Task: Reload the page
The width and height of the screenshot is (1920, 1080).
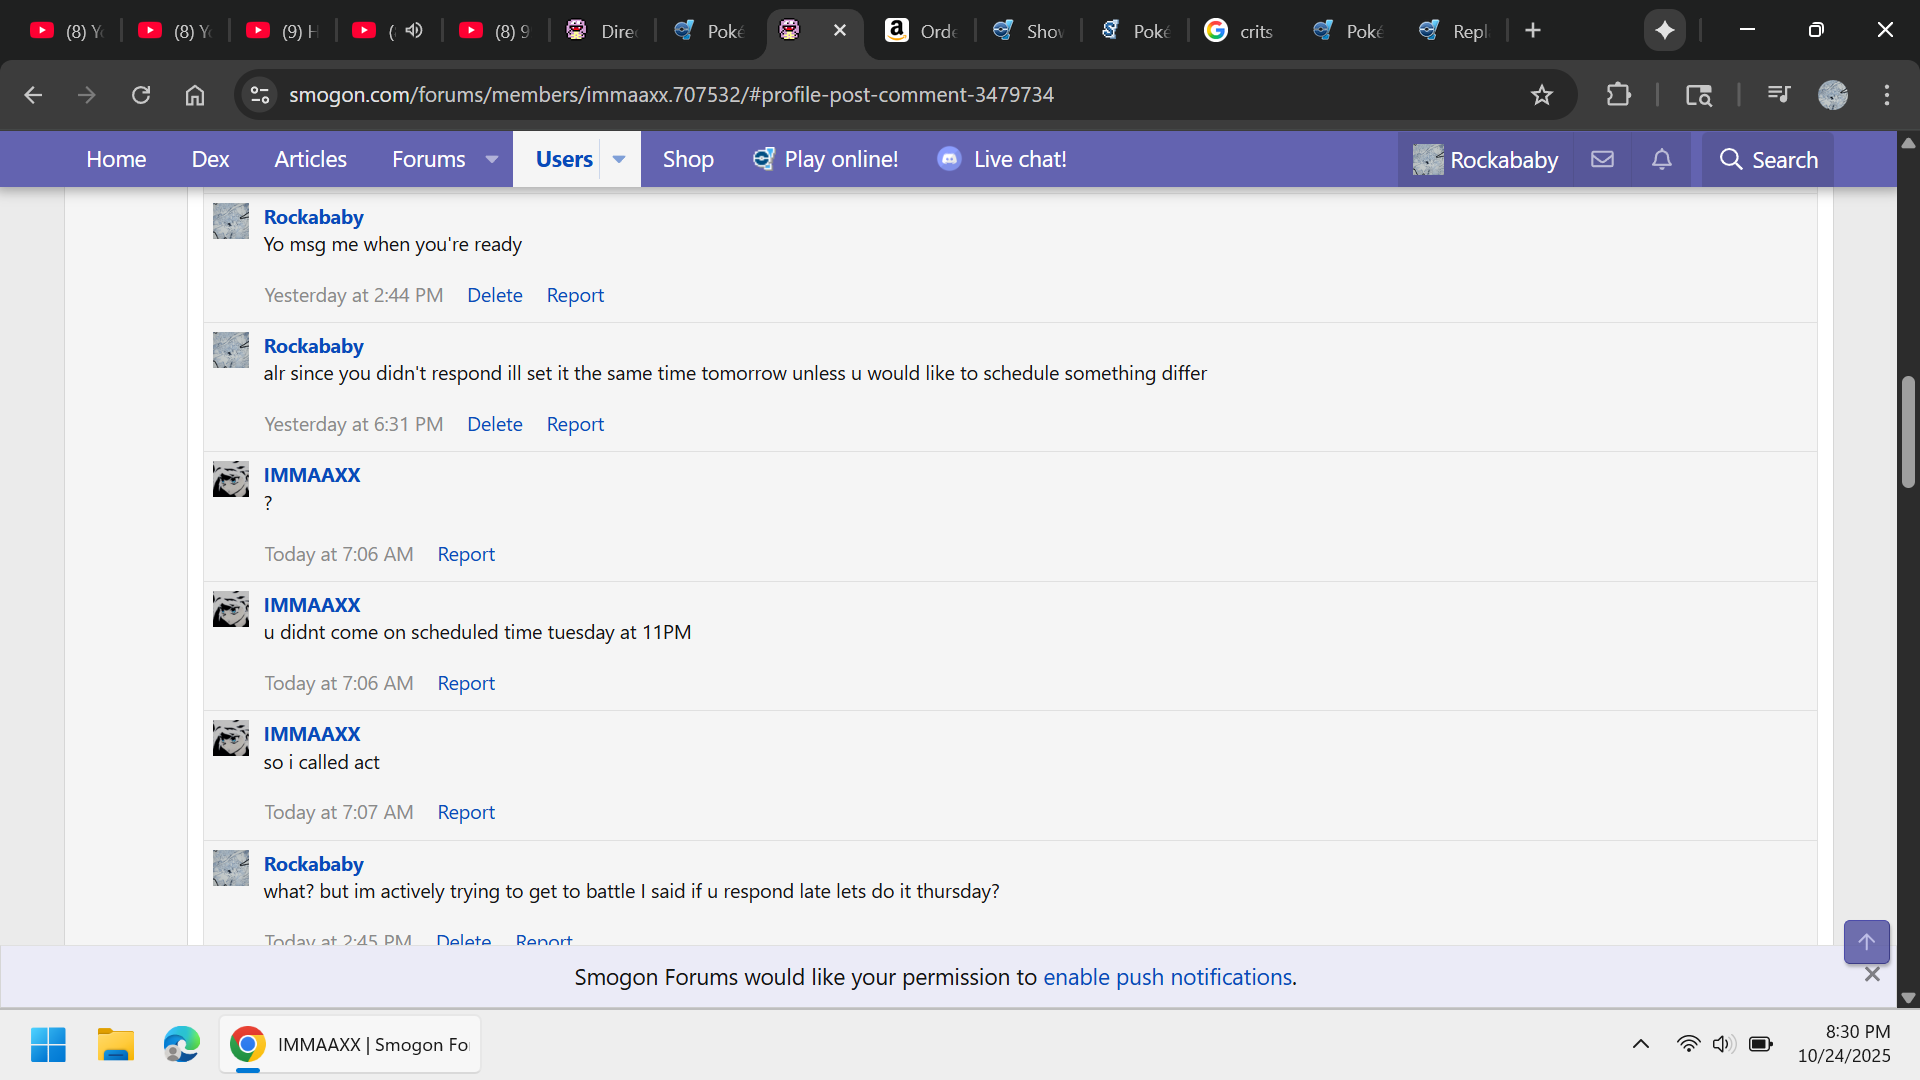Action: 141,95
